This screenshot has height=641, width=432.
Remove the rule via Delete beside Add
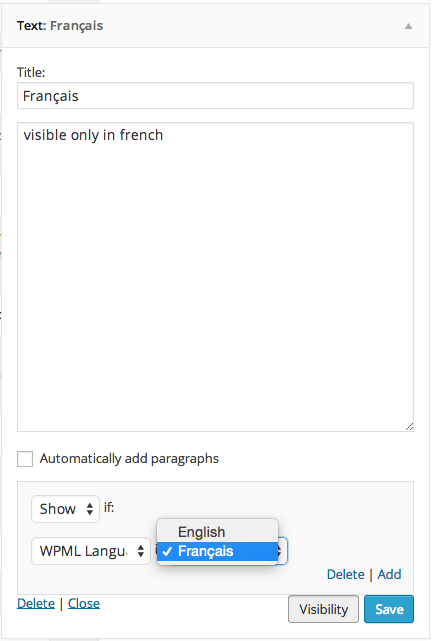coord(345,574)
